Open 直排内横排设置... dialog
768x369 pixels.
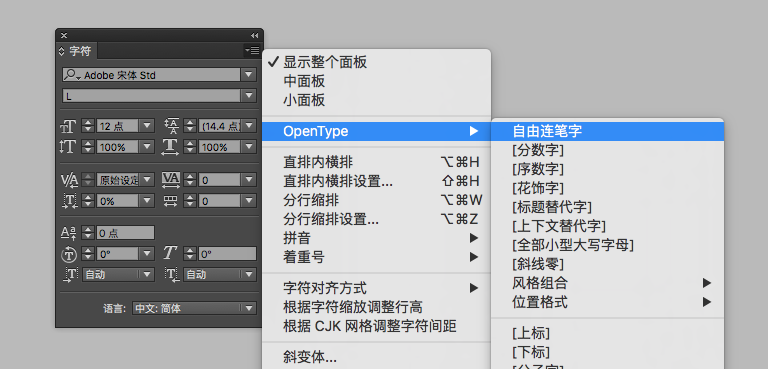pos(376,181)
